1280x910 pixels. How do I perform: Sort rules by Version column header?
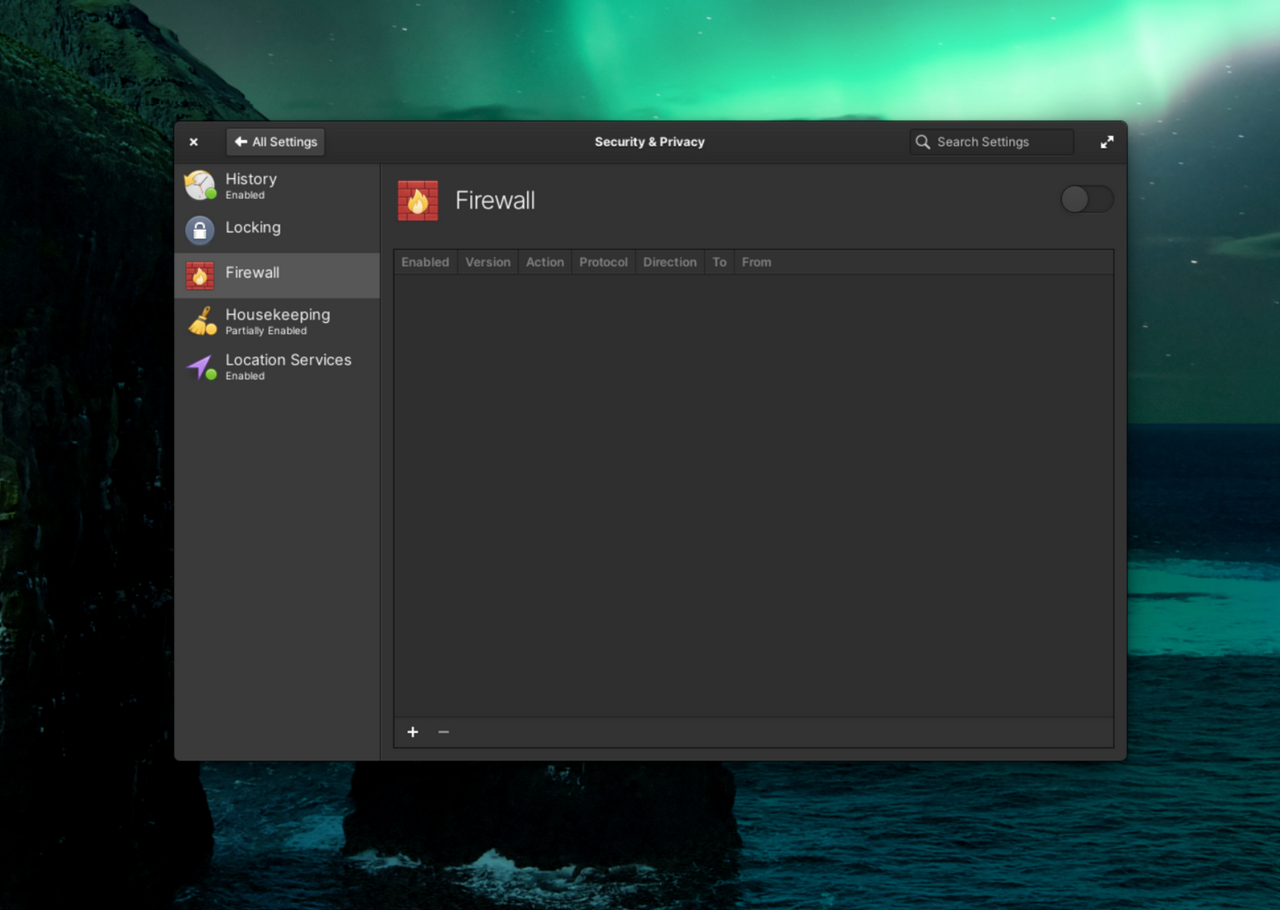[488, 262]
